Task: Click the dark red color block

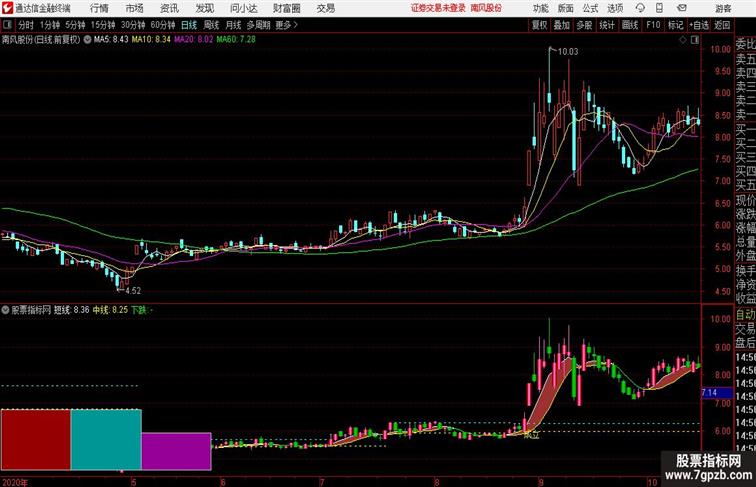Action: point(36,439)
